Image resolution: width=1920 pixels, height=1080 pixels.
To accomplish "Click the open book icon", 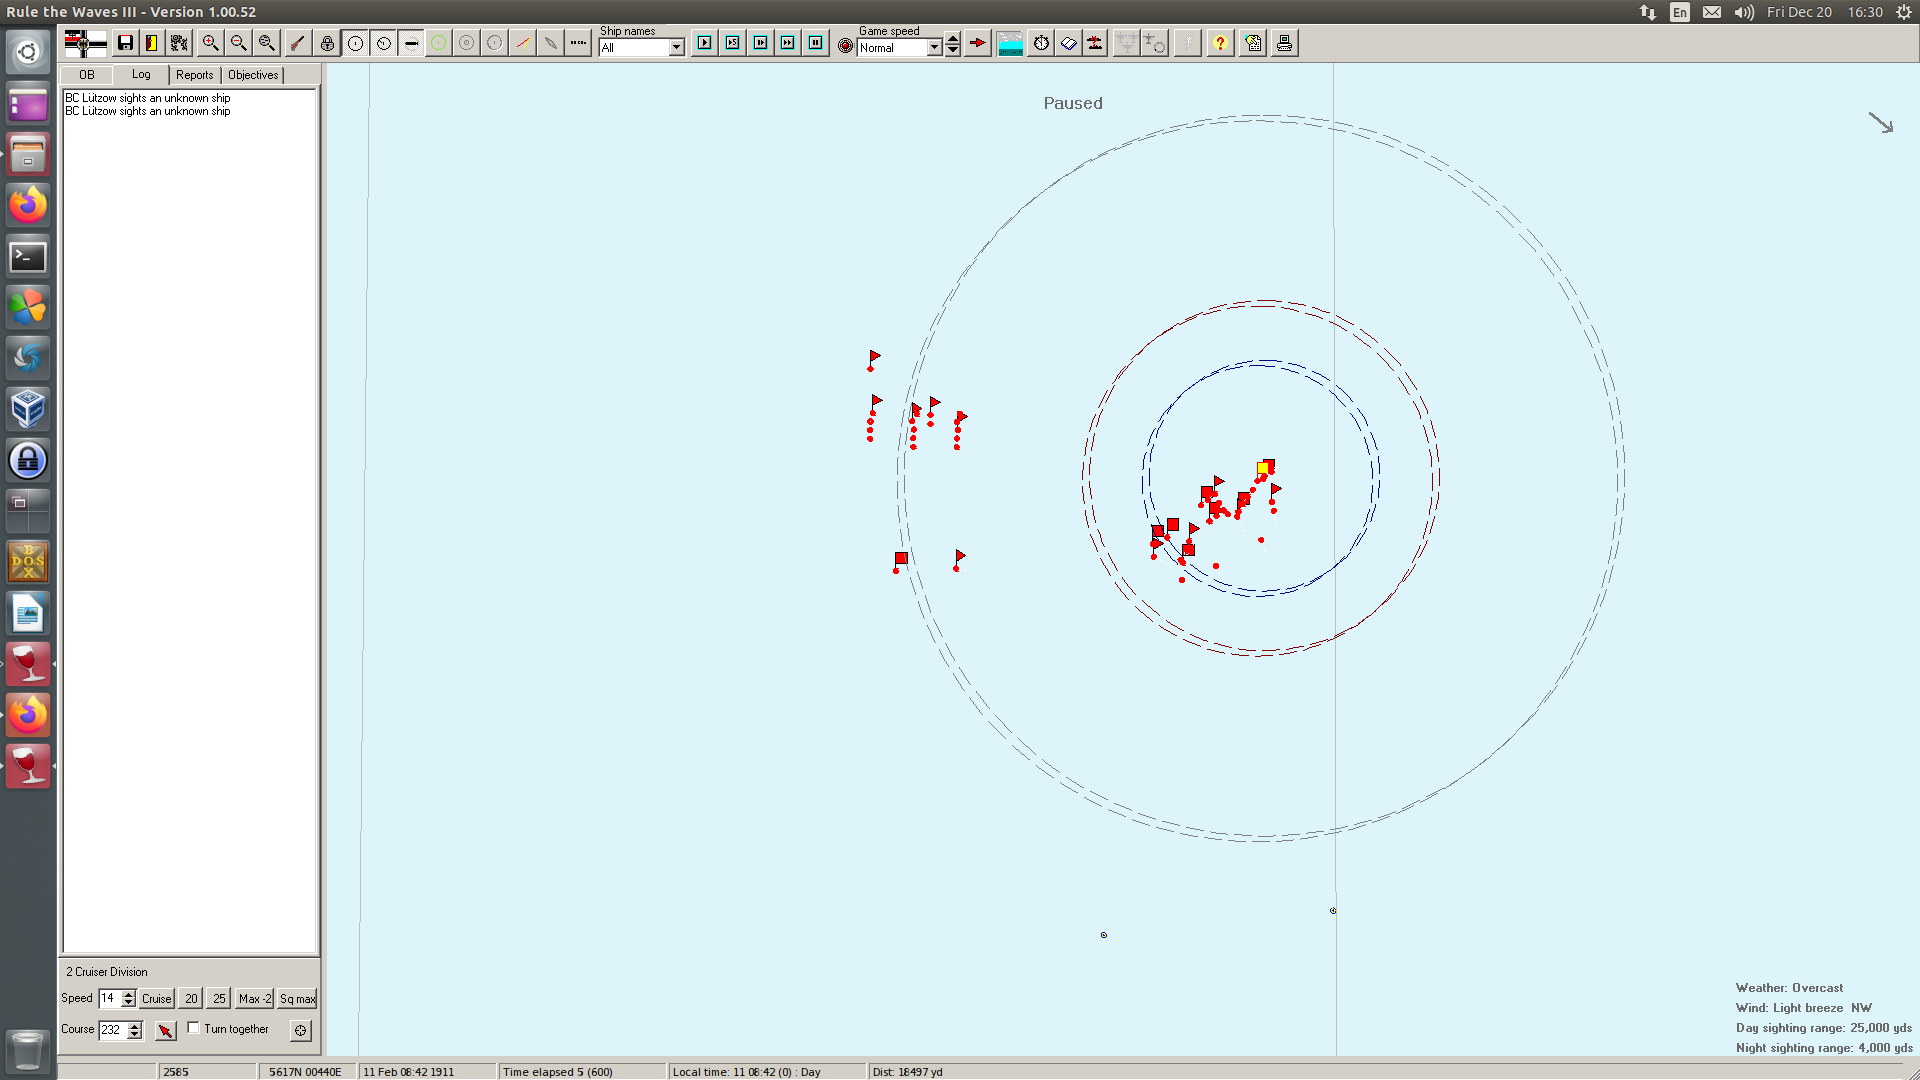I will pos(1069,43).
